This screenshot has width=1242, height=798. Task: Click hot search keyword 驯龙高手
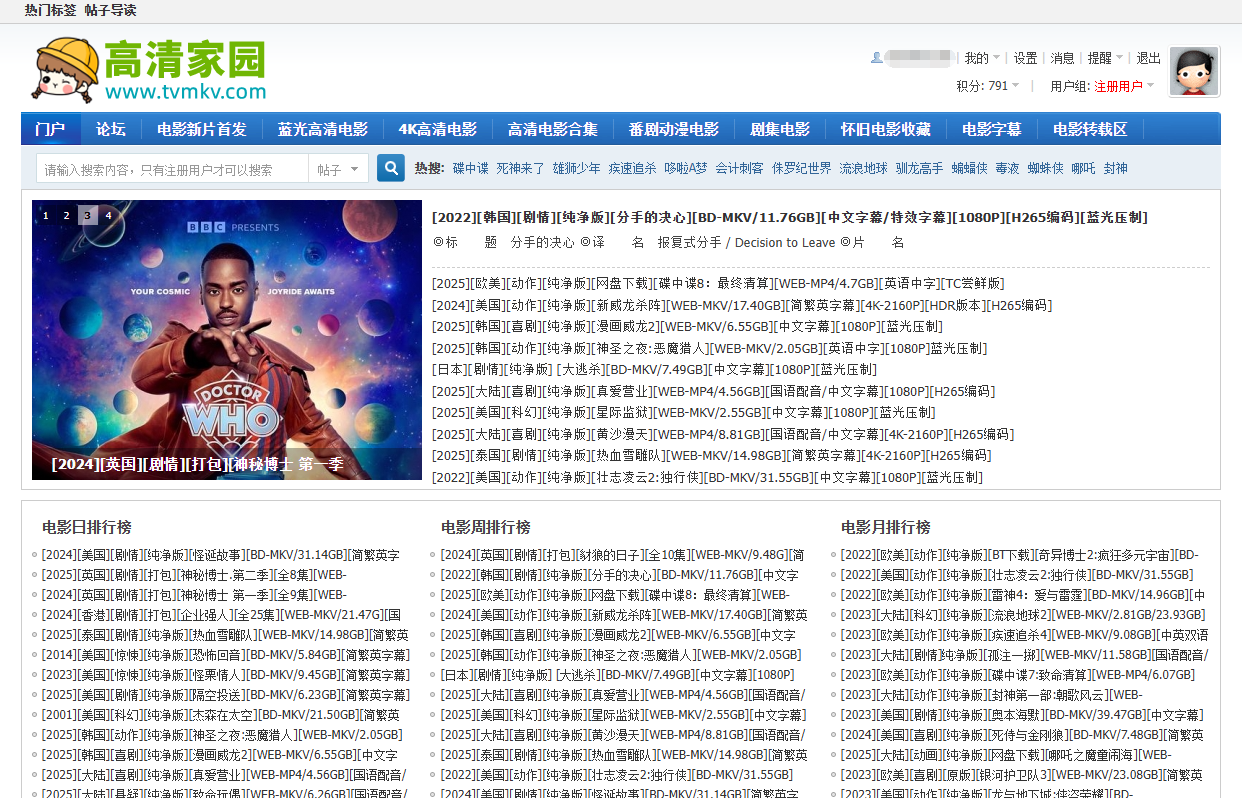919,168
